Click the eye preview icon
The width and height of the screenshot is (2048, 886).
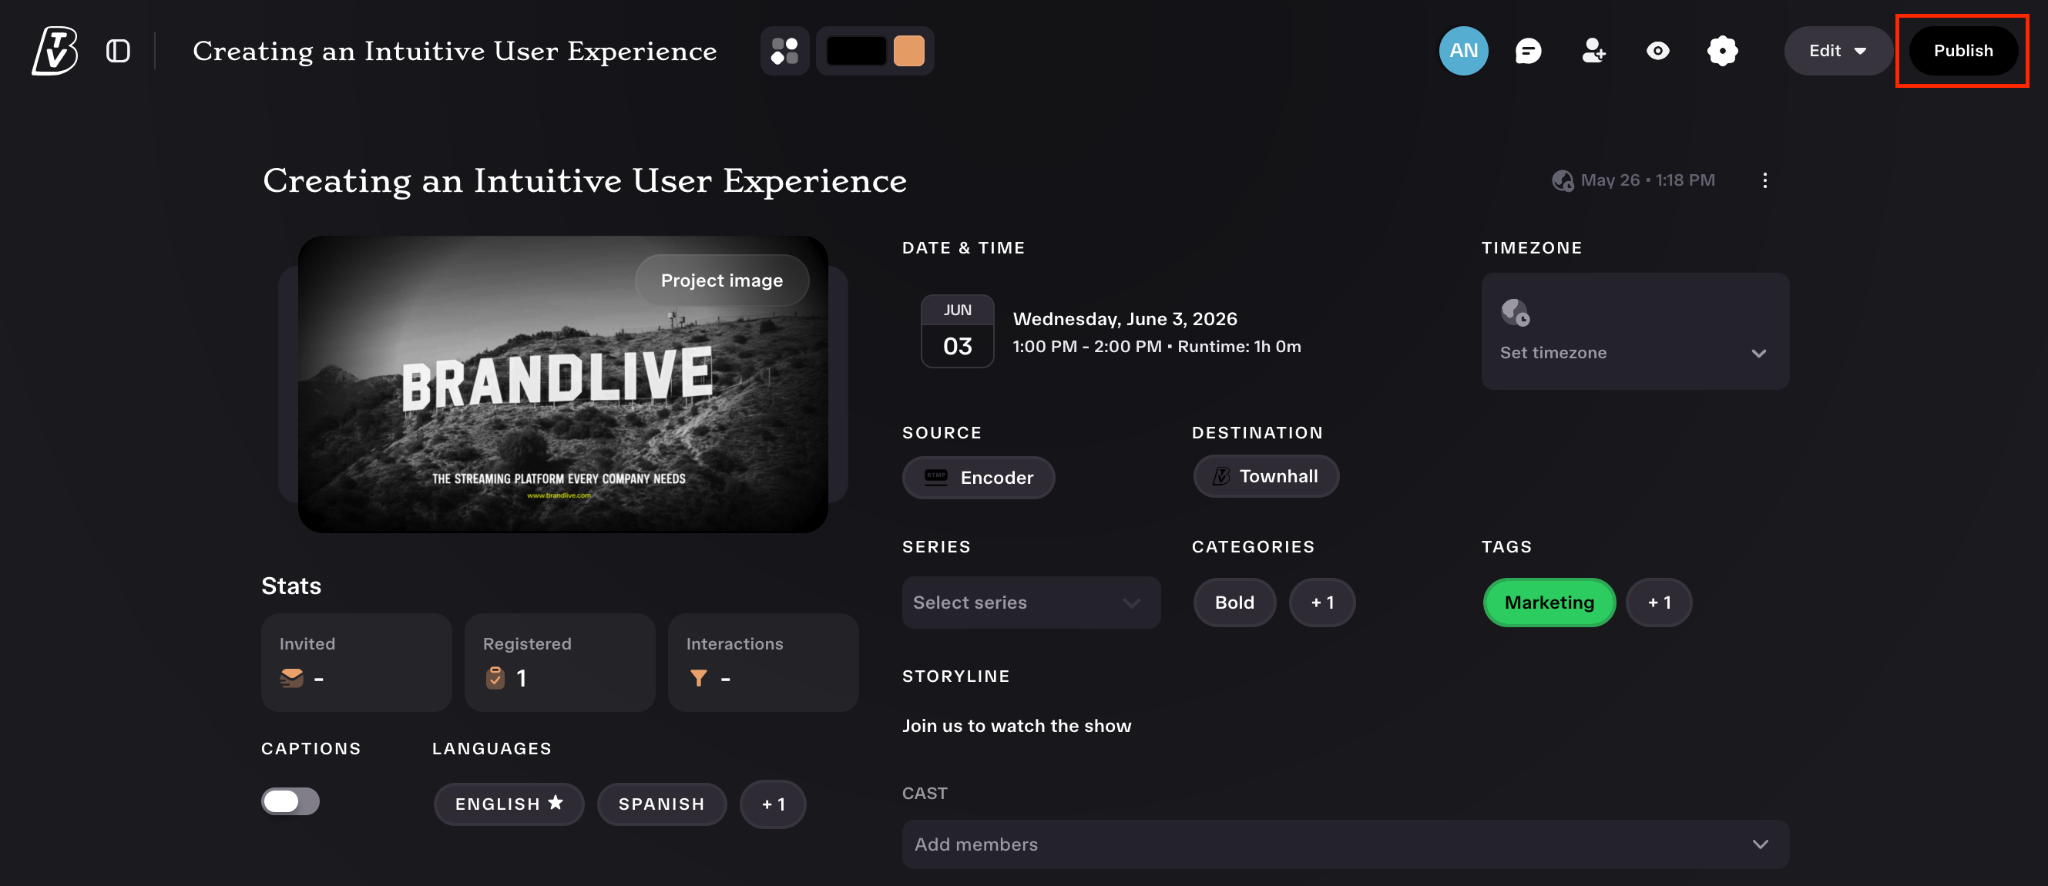pyautogui.click(x=1658, y=51)
